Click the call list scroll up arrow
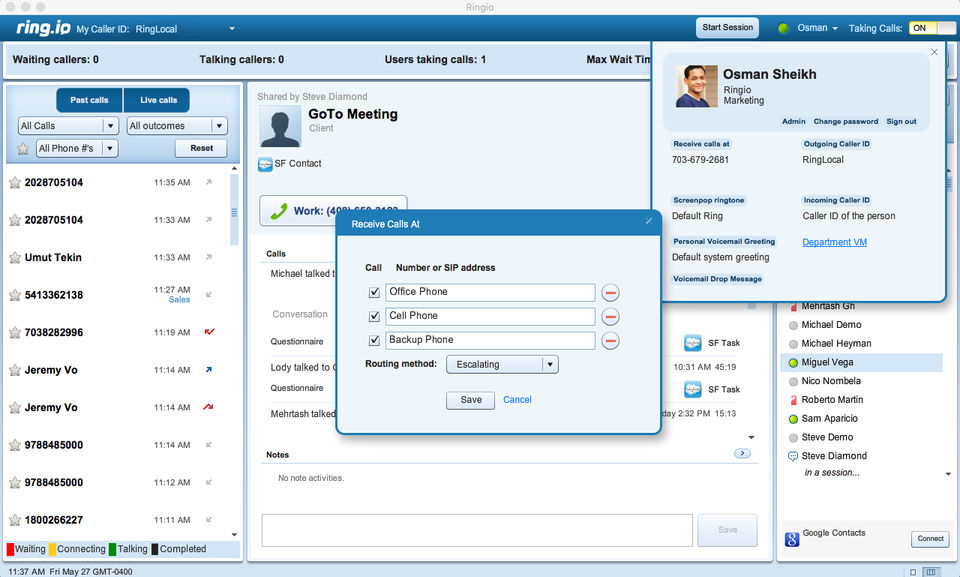 click(x=234, y=168)
